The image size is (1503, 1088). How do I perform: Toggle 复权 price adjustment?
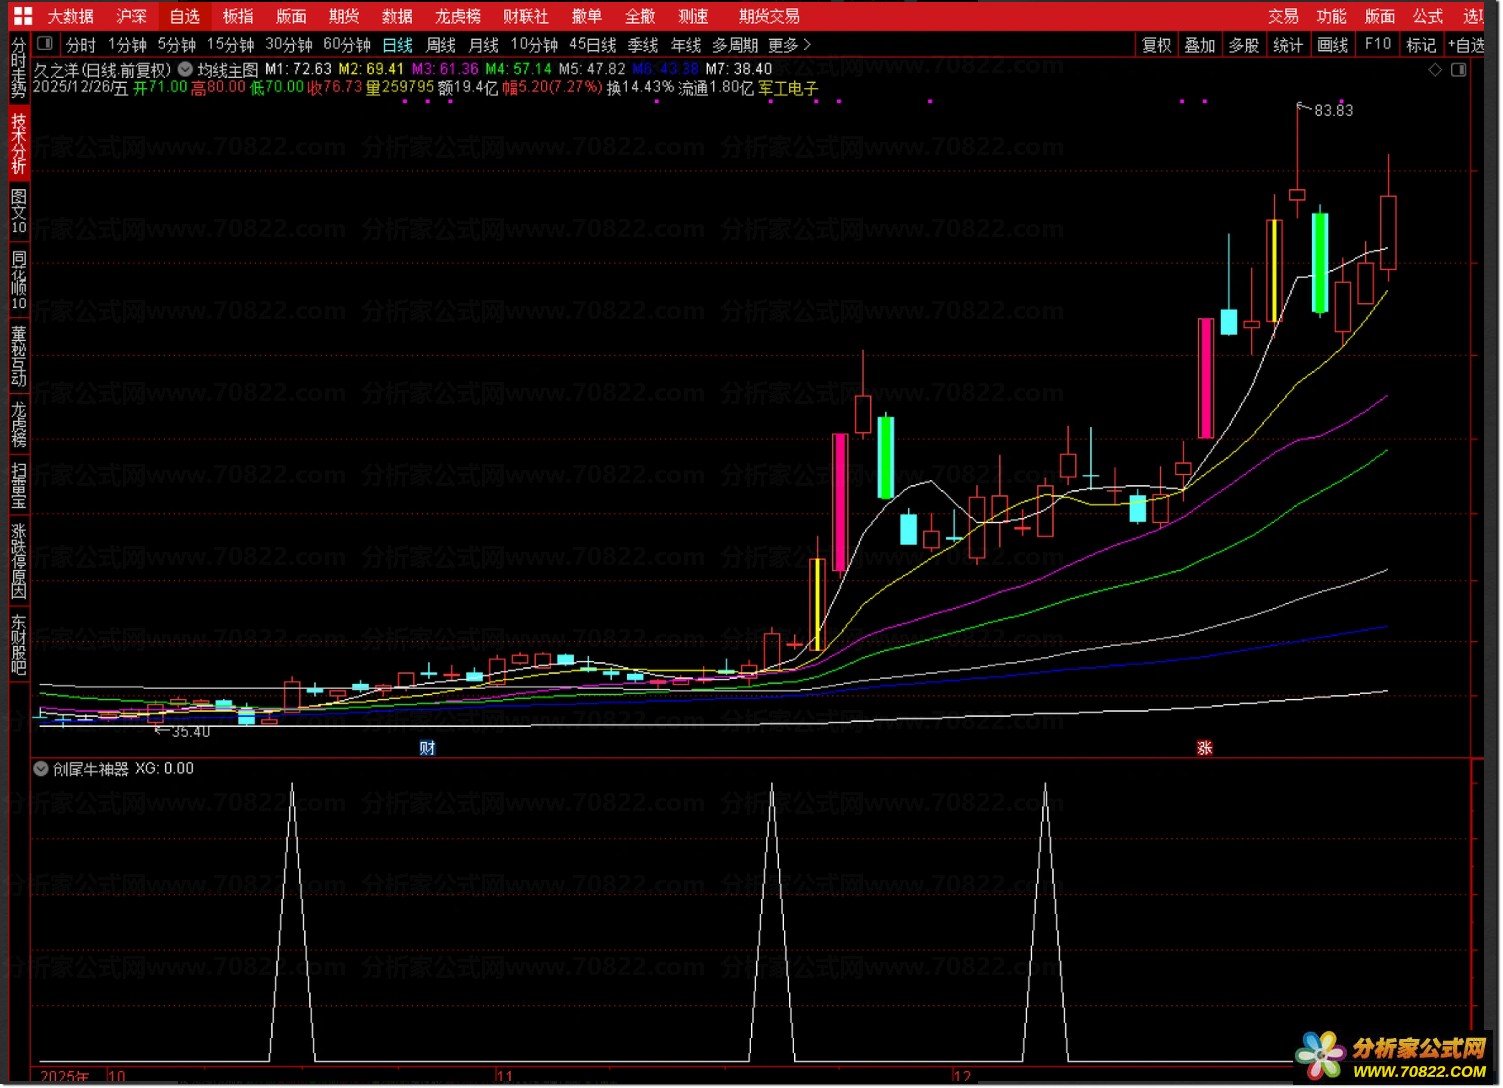1156,45
